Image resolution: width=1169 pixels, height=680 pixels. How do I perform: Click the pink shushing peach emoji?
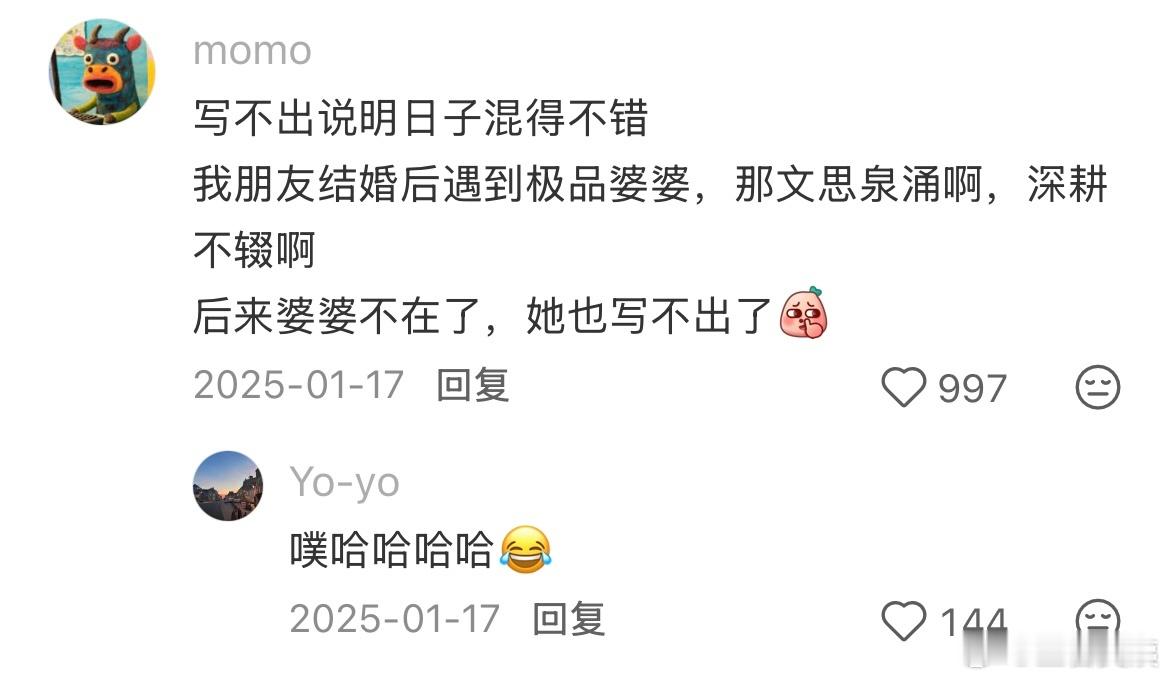[x=804, y=313]
